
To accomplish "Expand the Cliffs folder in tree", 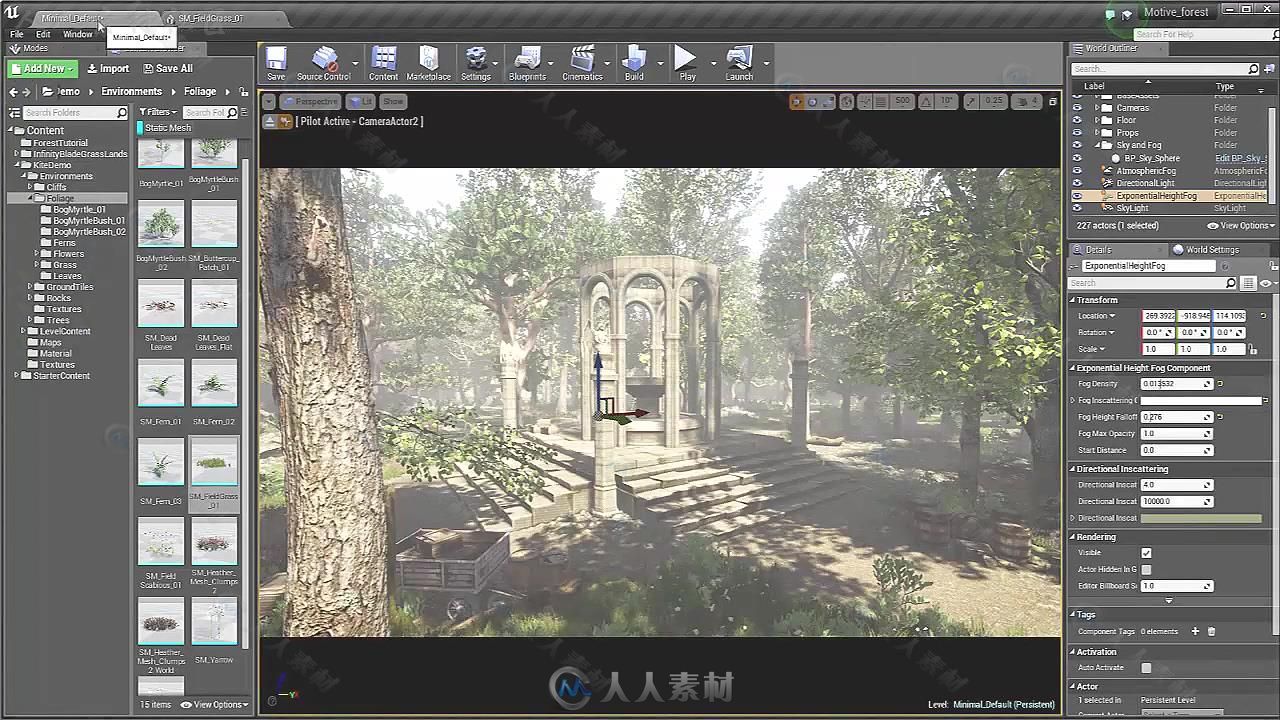I will tap(32, 187).
